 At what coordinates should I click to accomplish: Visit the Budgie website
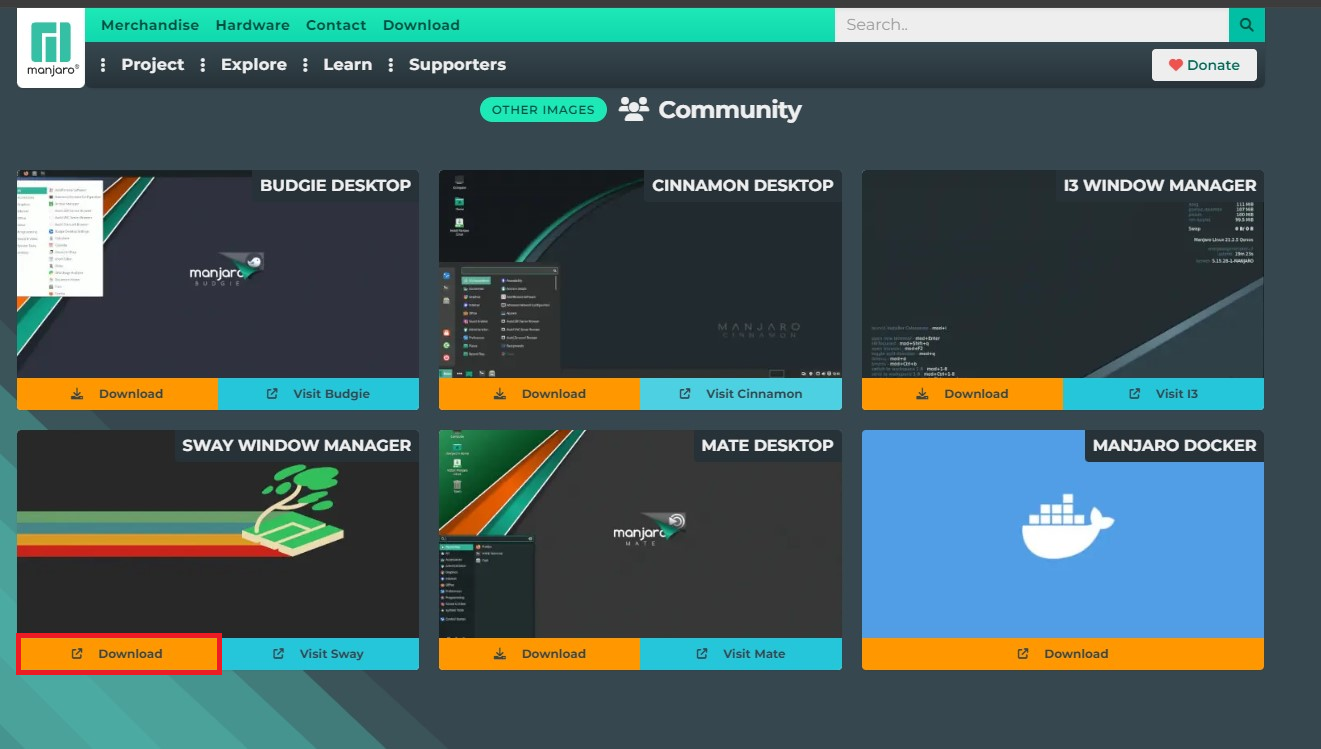click(318, 394)
